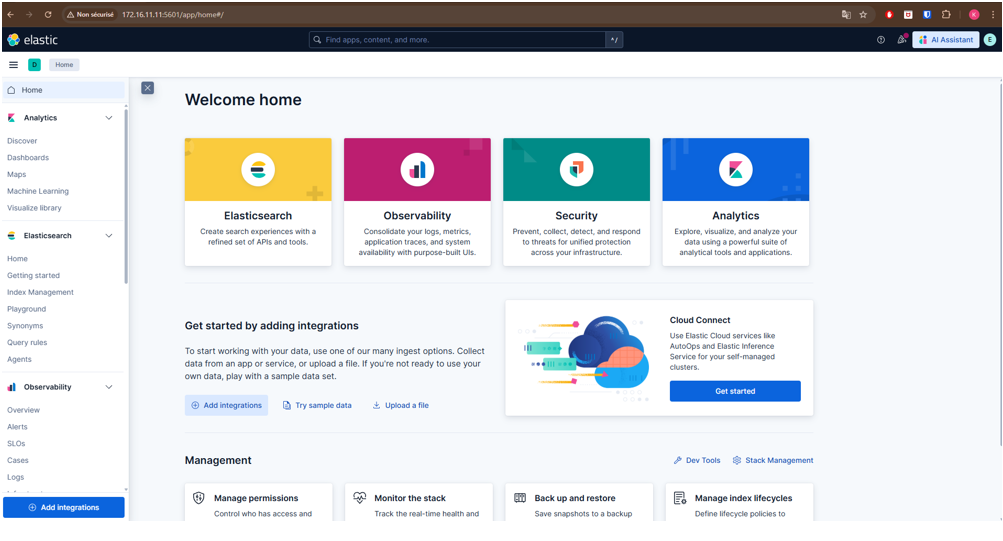1003x541 pixels.
Task: Click the sidebar vertical scrollbar
Action: tap(126, 195)
